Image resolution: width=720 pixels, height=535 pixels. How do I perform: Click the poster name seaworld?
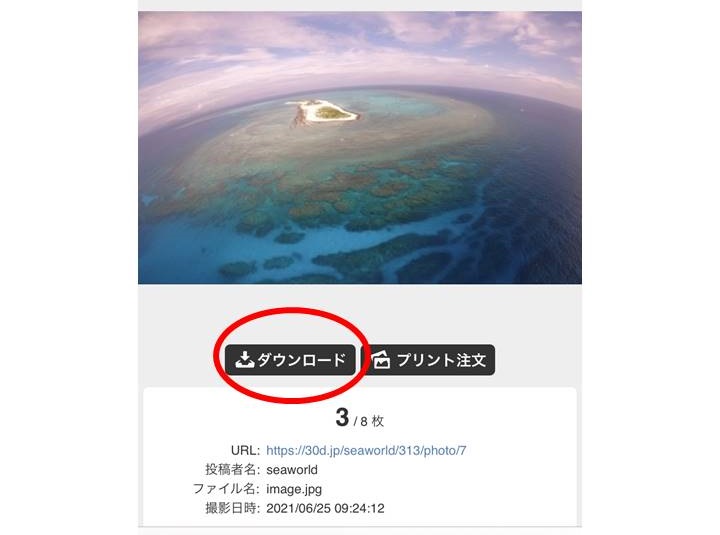pyautogui.click(x=292, y=469)
